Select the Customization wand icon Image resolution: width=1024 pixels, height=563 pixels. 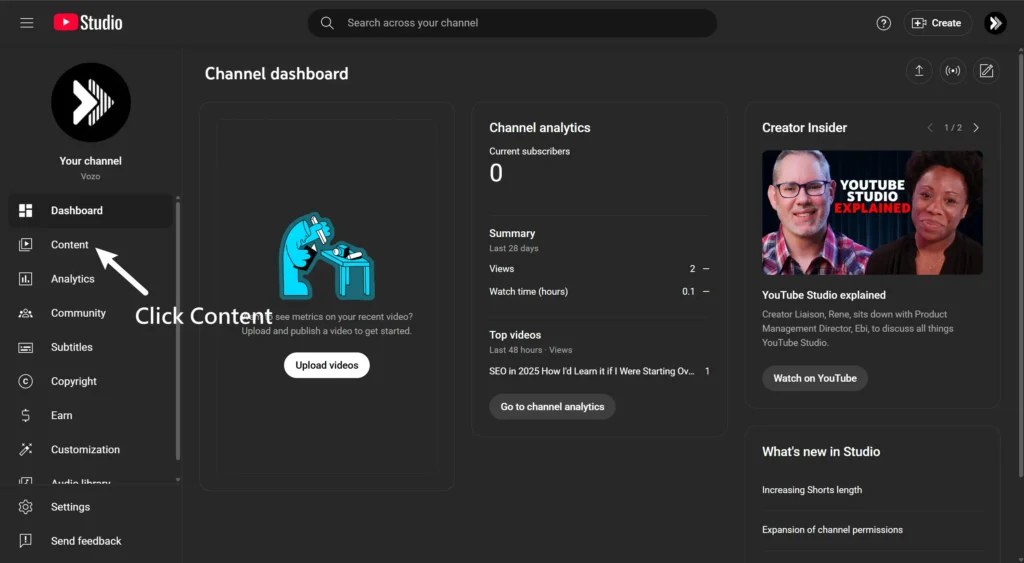click(25, 449)
